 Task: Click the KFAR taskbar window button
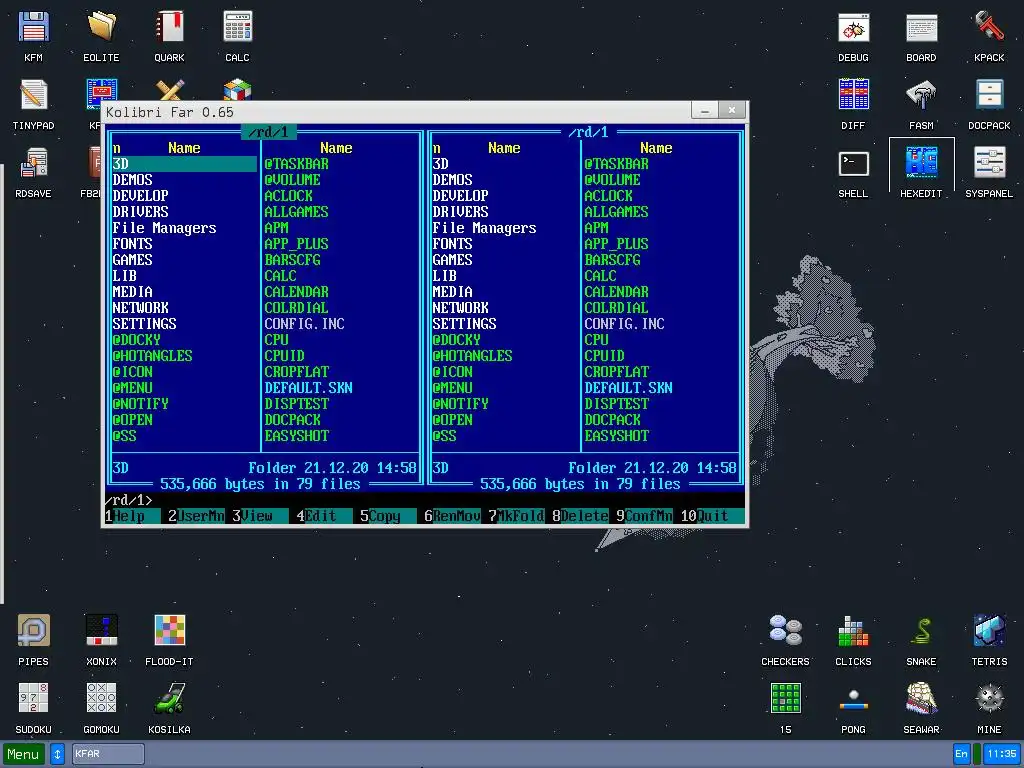(108, 754)
